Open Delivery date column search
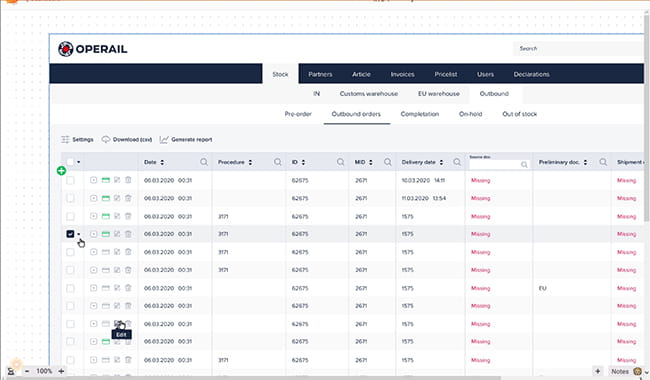Viewport: 650px width, 380px height. (x=457, y=162)
